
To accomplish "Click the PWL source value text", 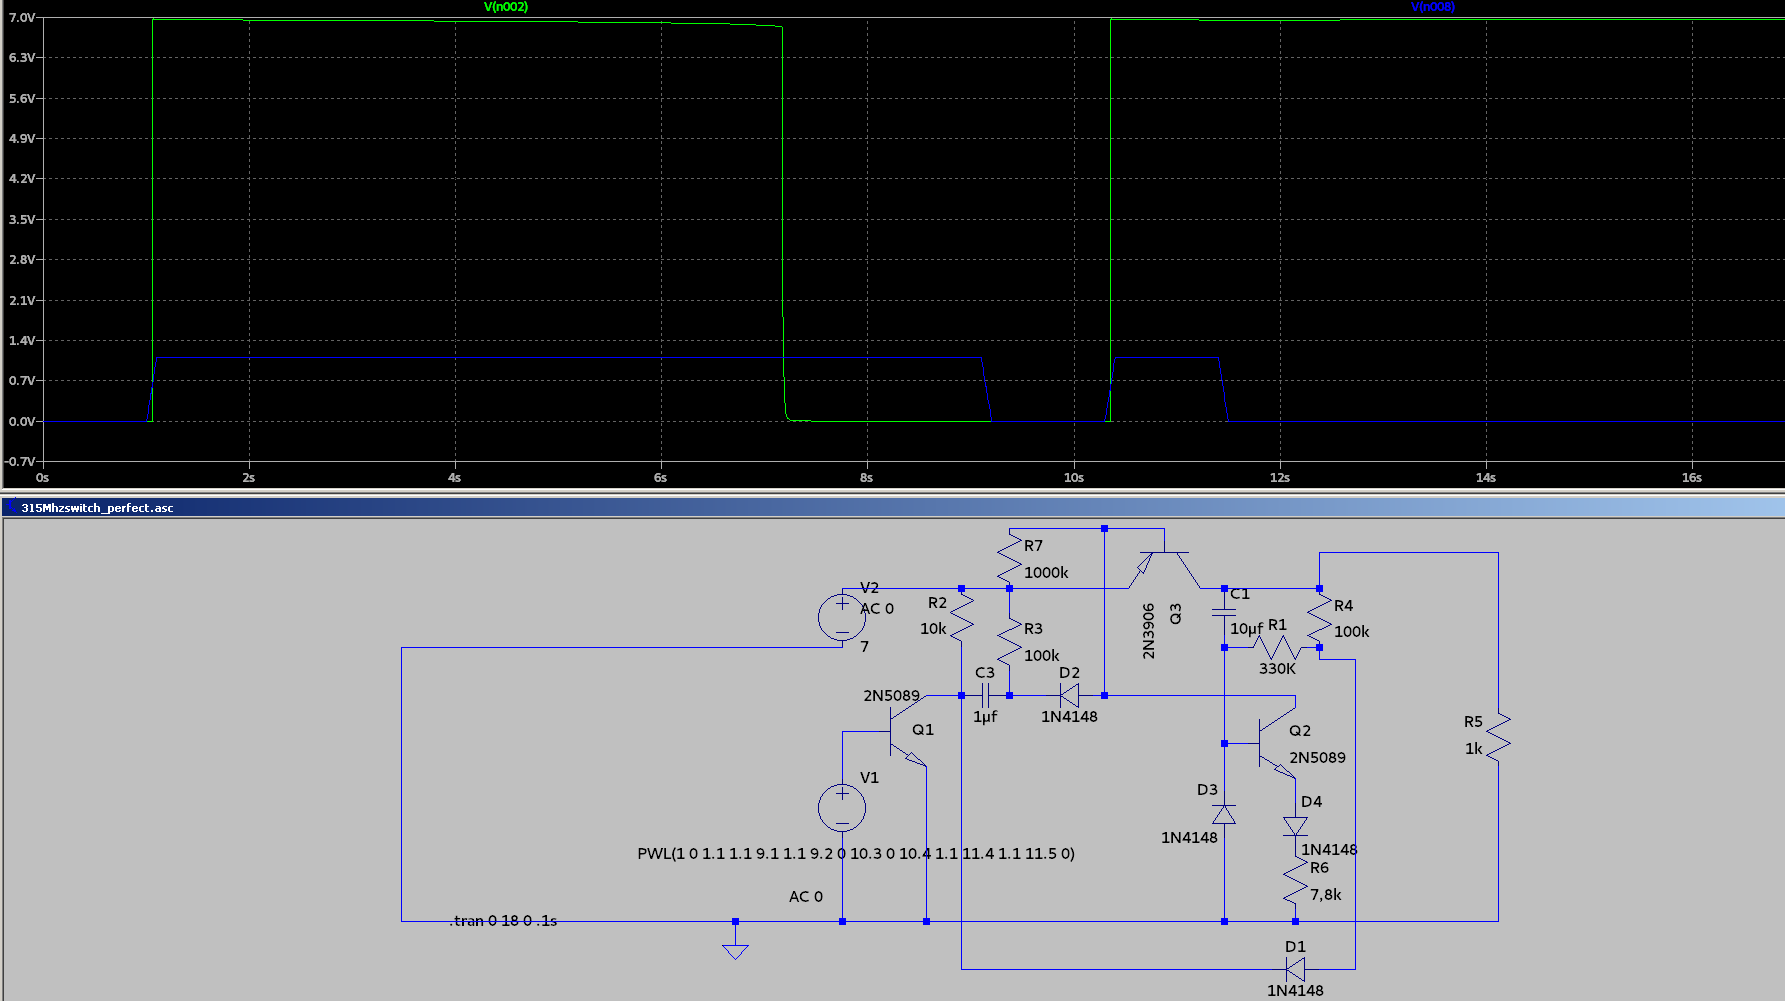I will pos(855,854).
